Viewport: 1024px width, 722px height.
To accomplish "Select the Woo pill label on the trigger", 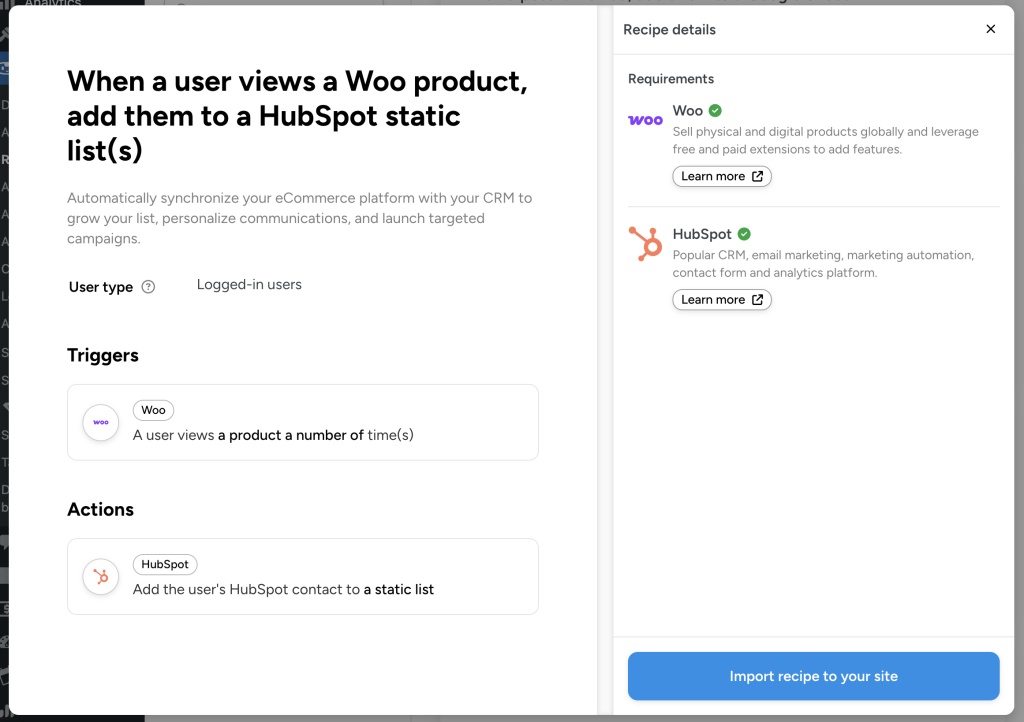I will 153,410.
